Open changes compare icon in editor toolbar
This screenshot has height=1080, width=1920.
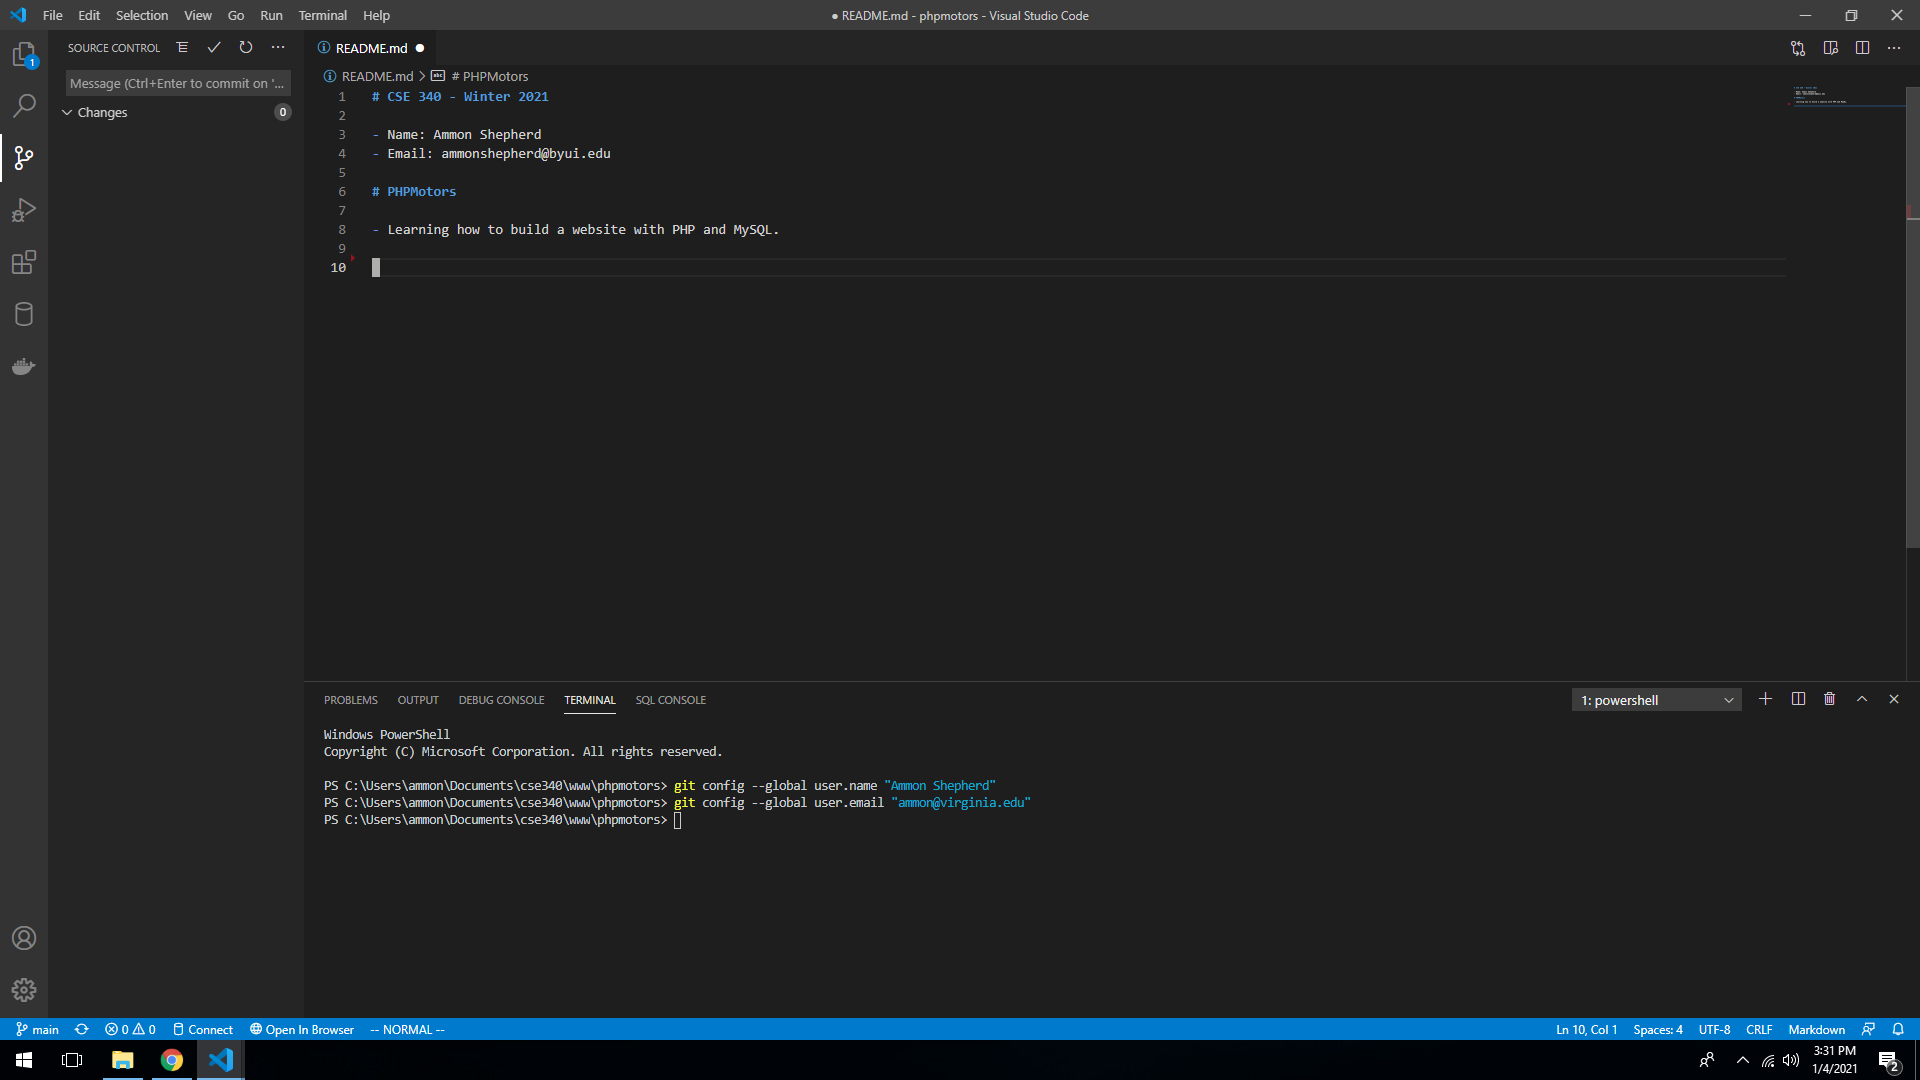click(x=1798, y=48)
